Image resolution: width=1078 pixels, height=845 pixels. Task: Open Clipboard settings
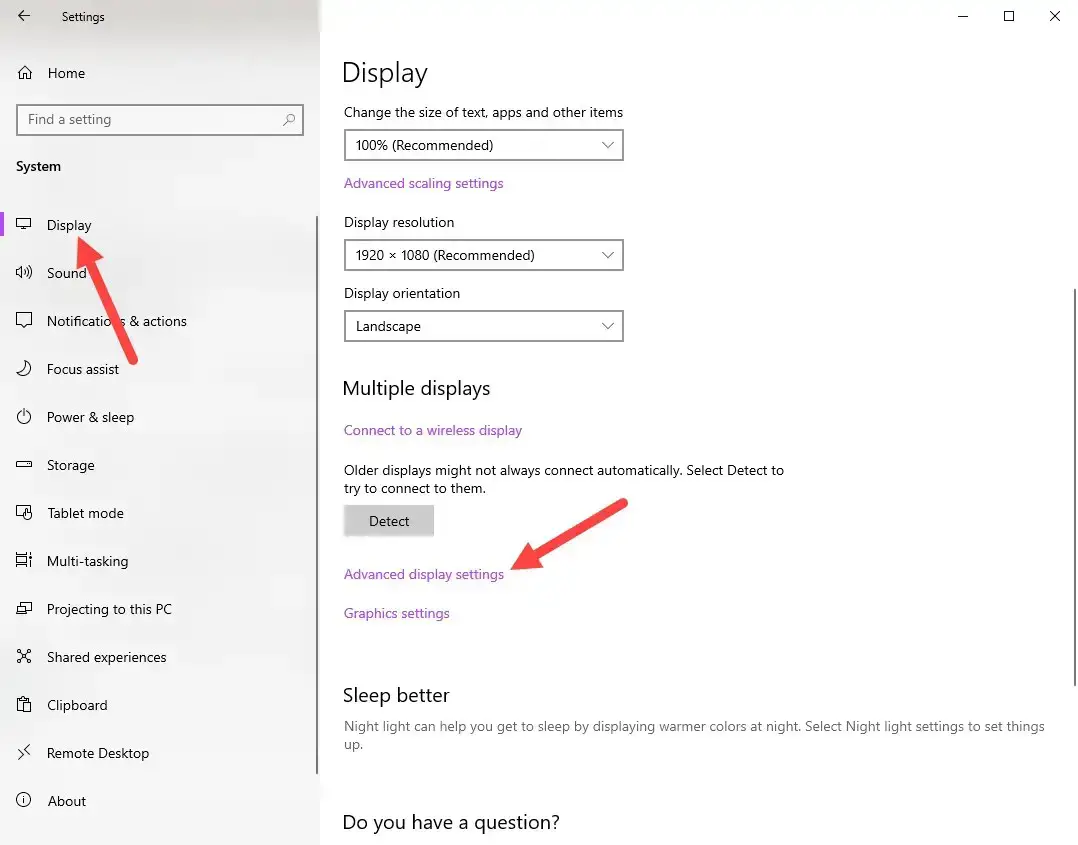(x=77, y=705)
